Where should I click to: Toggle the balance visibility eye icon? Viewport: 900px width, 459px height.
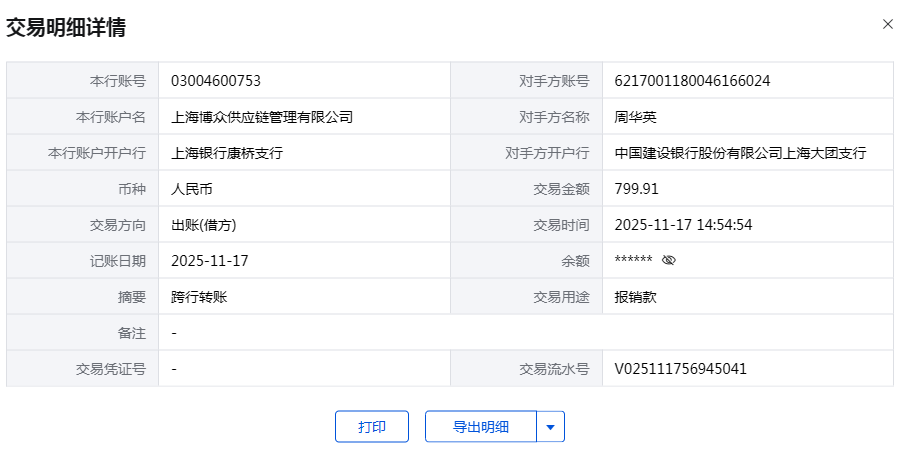click(x=669, y=261)
